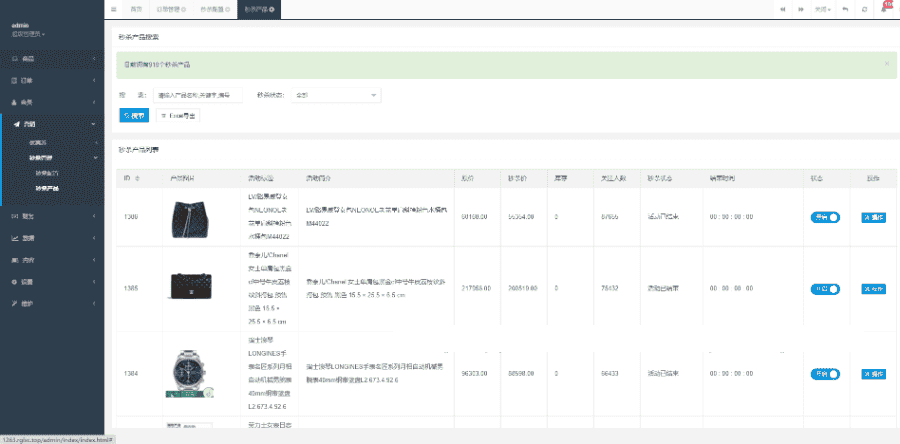Click the follower count cell 66433
This screenshot has height=444, width=900.
(610, 373)
